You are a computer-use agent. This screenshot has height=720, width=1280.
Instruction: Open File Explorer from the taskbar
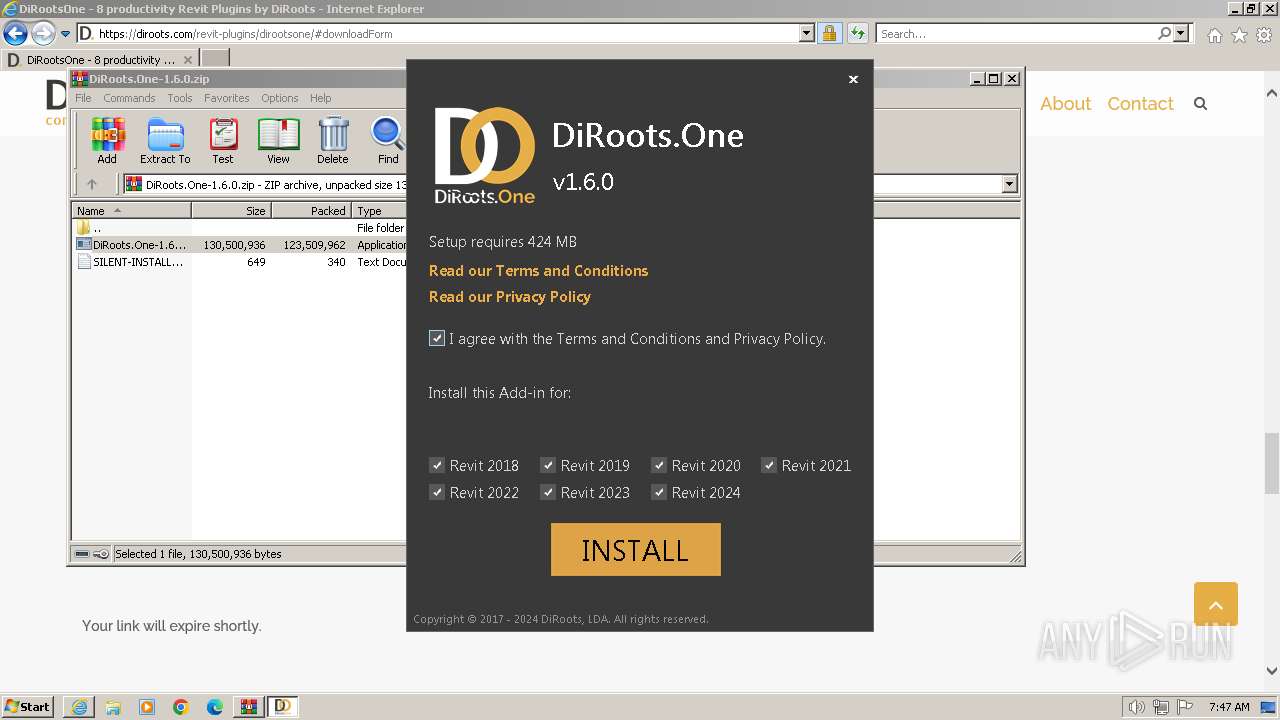[113, 707]
